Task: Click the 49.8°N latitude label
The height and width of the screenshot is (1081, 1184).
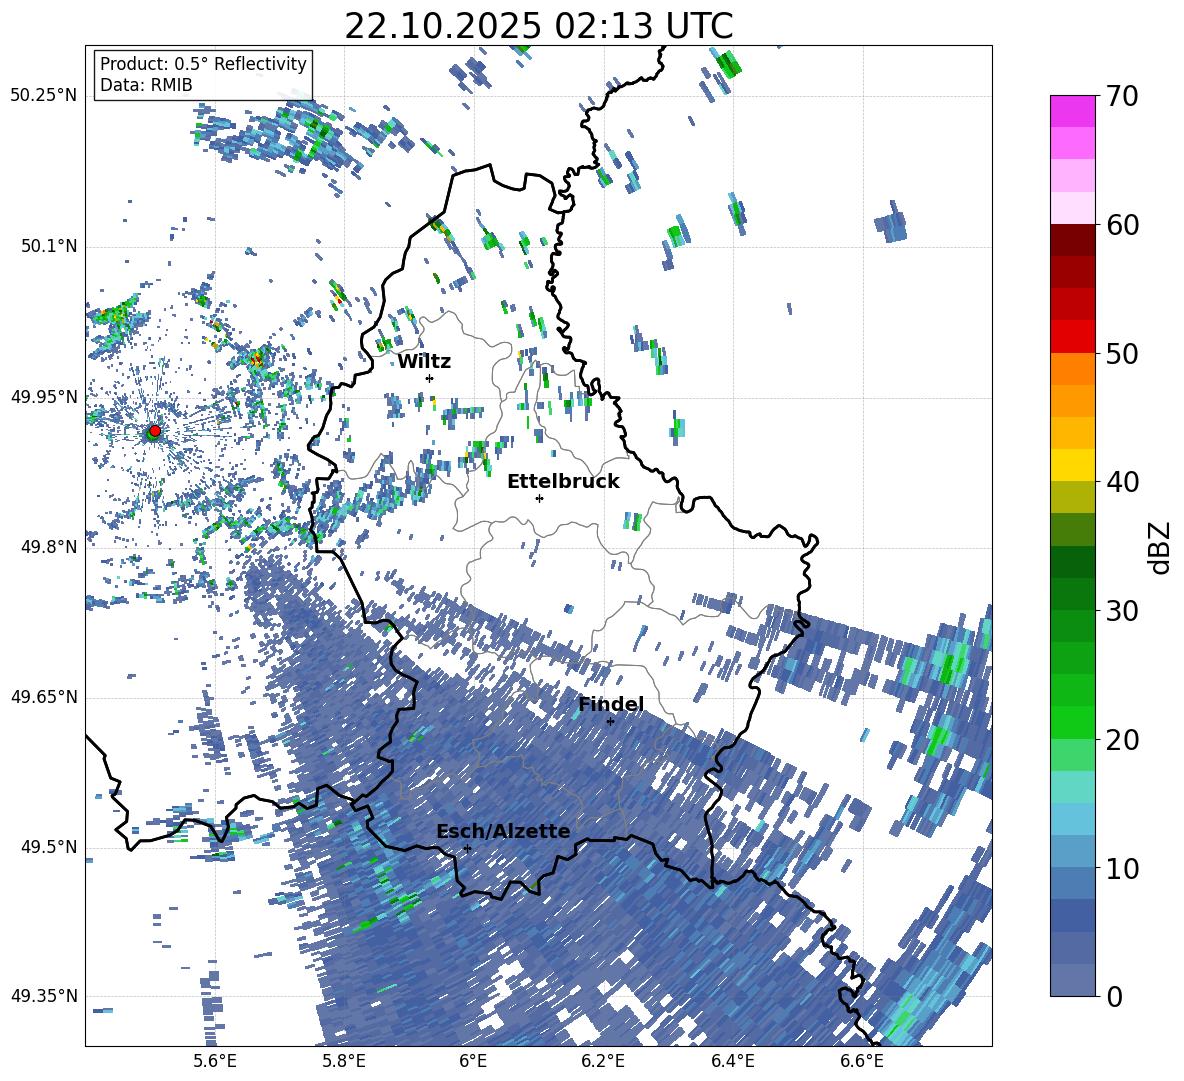Action: coord(48,547)
